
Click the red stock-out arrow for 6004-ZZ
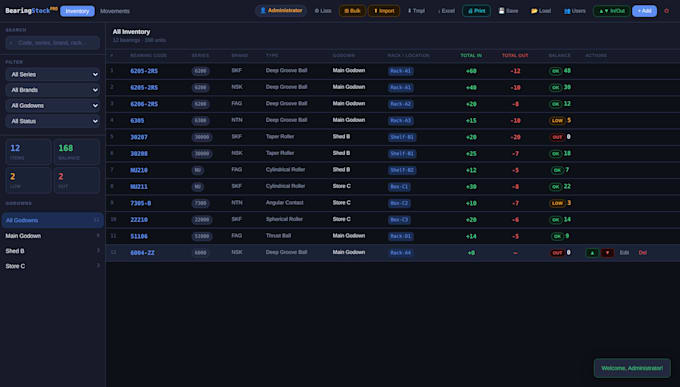click(607, 253)
